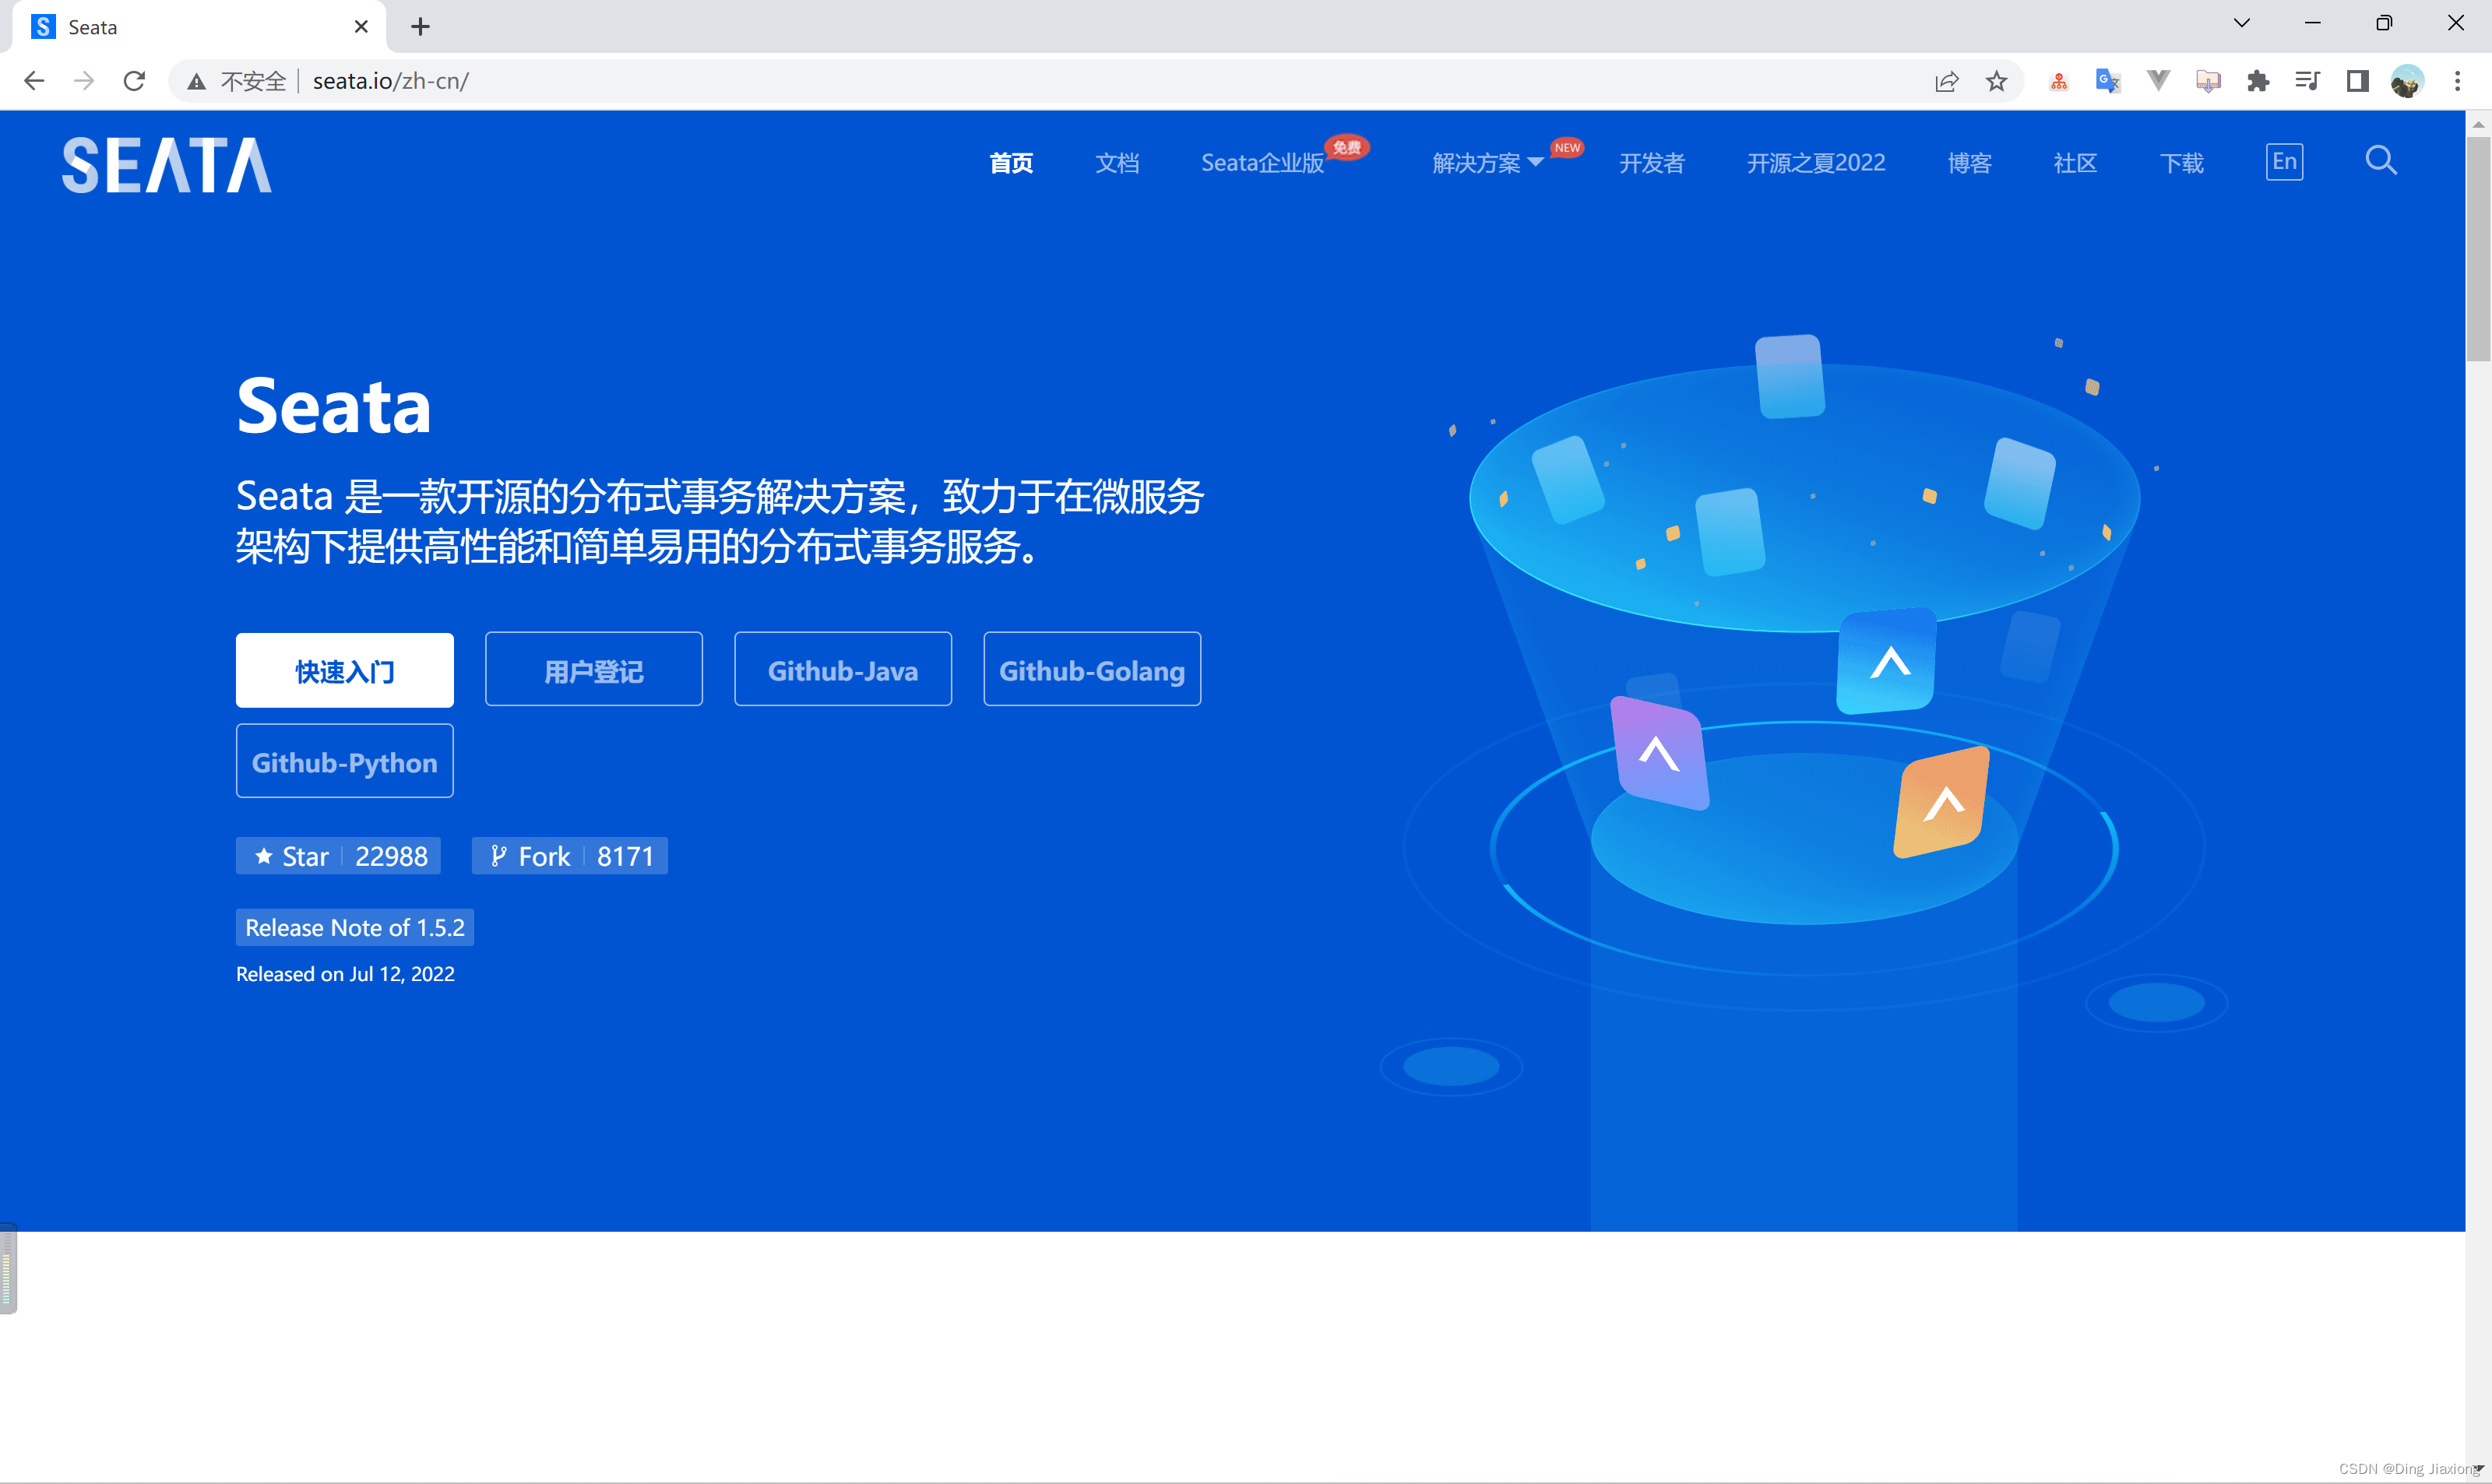Open the Github-Python link button
2492x1484 pixels.
pos(345,761)
